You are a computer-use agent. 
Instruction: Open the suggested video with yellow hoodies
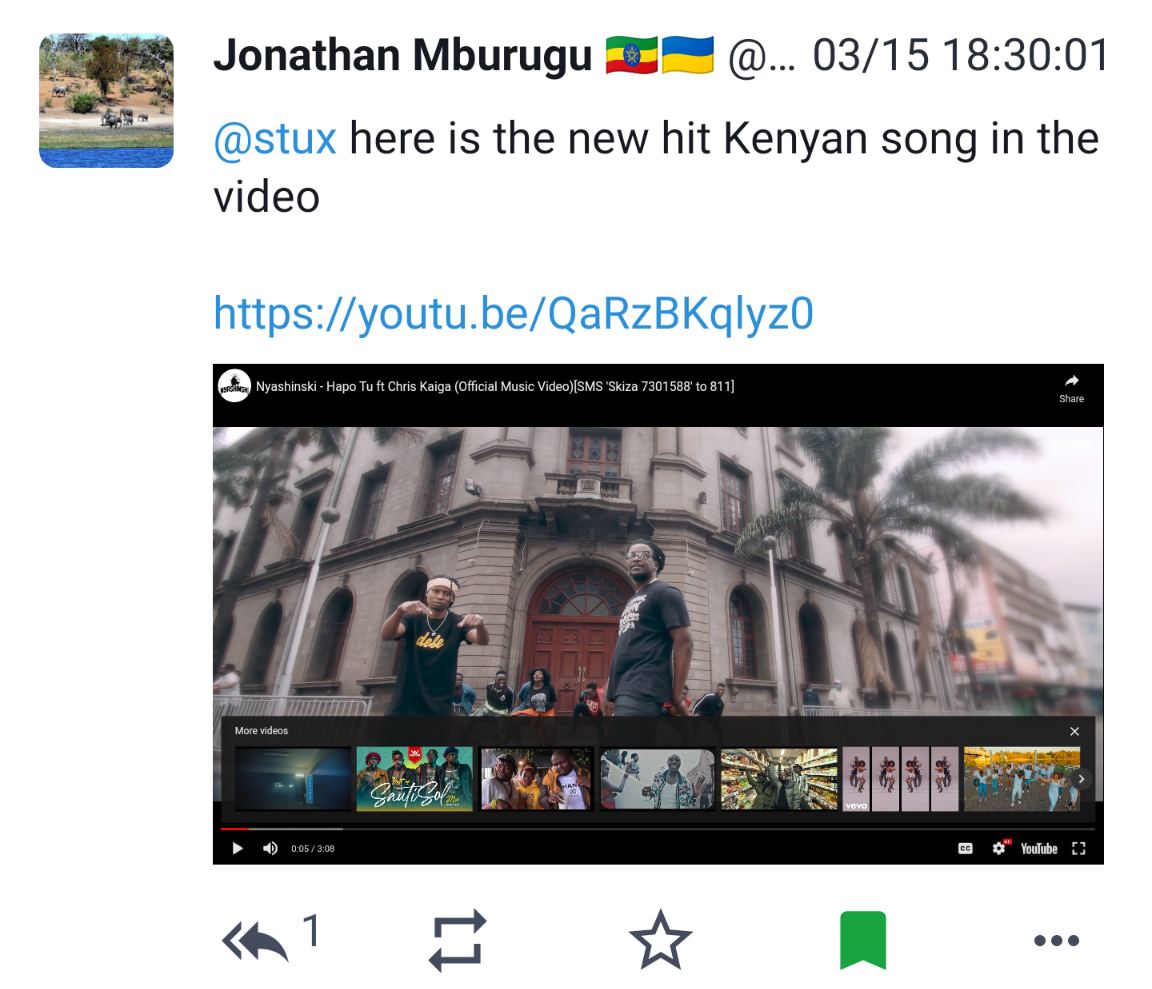(x=536, y=779)
